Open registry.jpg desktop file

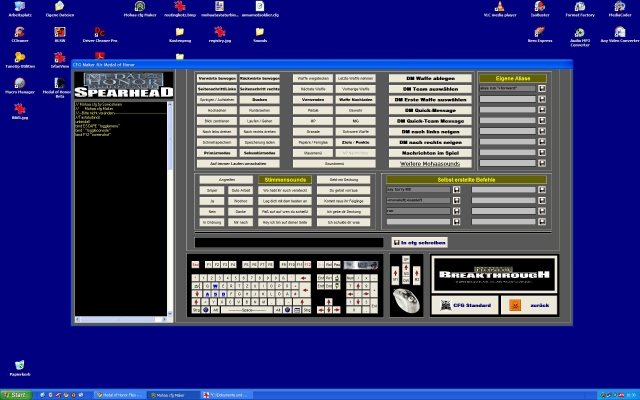(220, 35)
